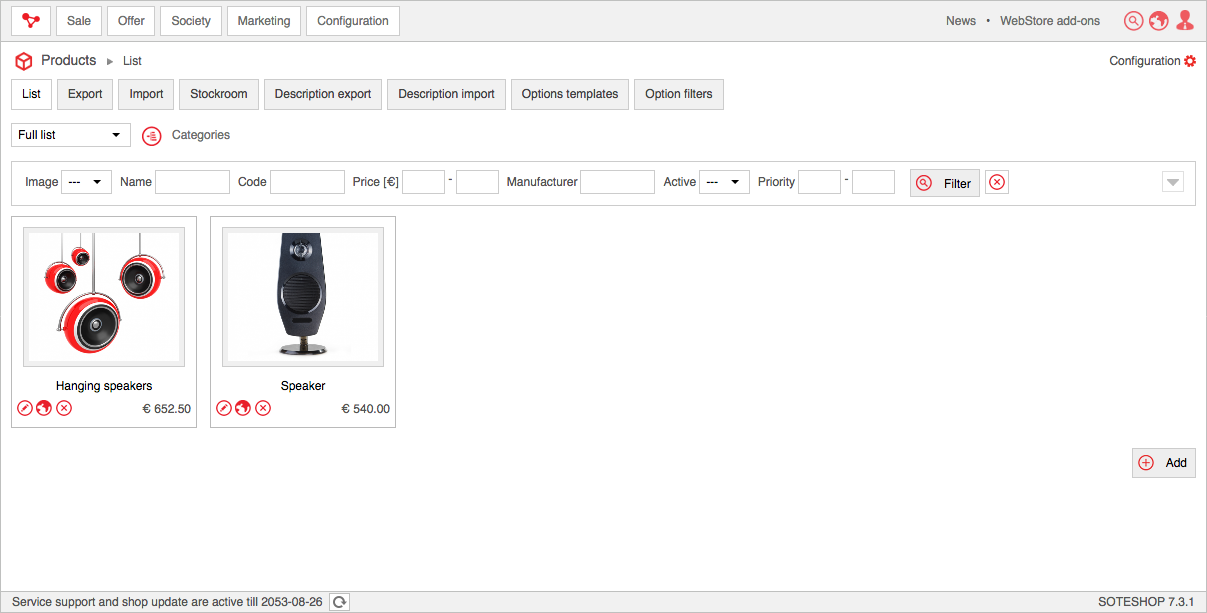The image size is (1207, 613).
Task: Click the Categories list icon
Action: click(152, 135)
